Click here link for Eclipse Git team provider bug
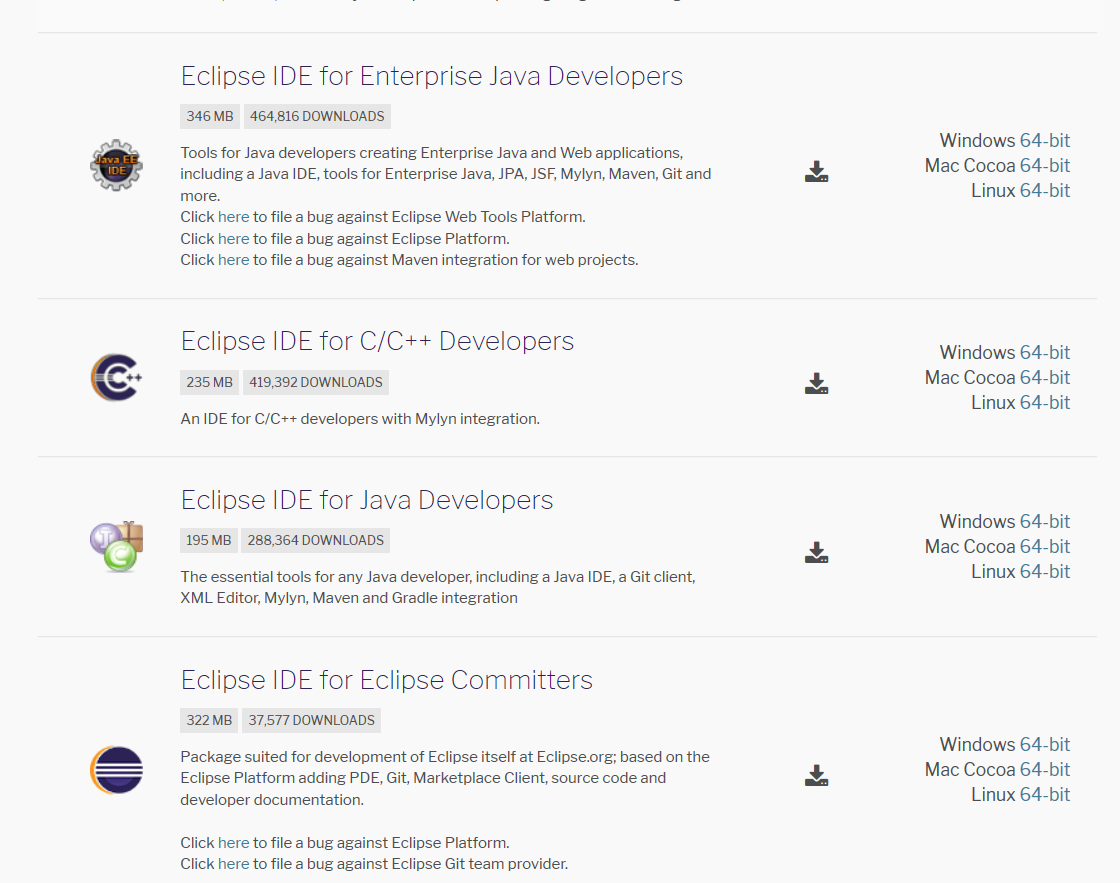 [234, 864]
